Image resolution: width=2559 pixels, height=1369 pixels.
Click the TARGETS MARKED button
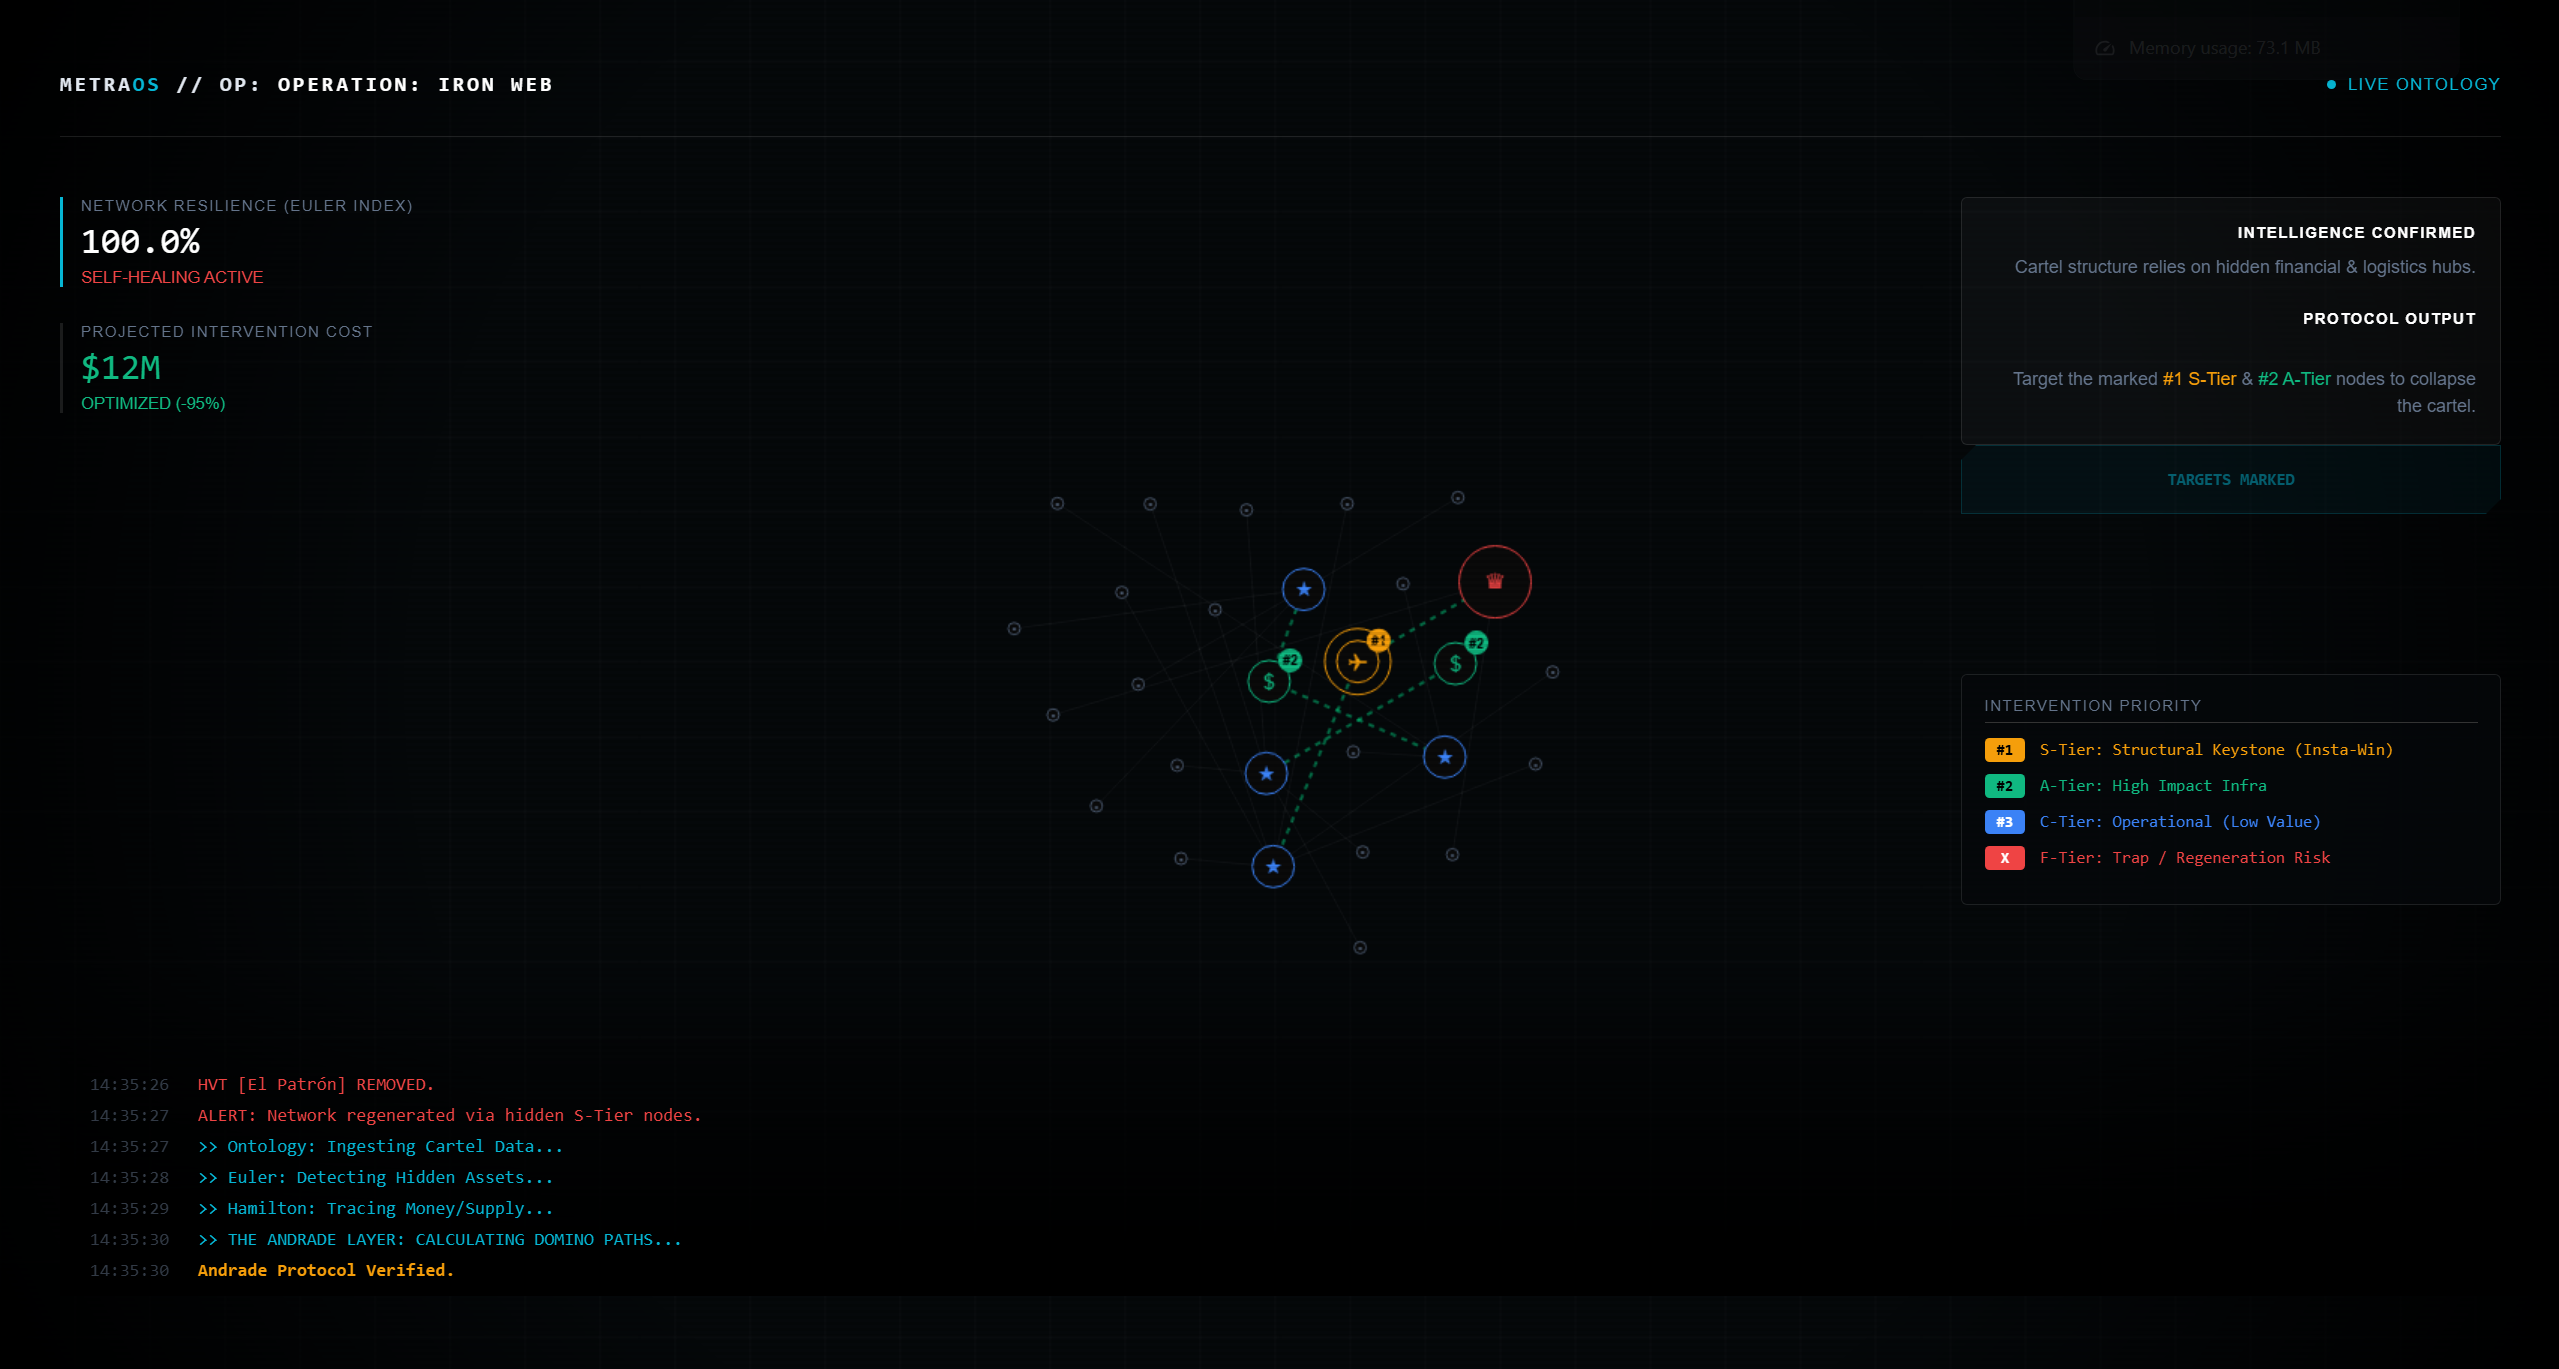[x=2230, y=480]
